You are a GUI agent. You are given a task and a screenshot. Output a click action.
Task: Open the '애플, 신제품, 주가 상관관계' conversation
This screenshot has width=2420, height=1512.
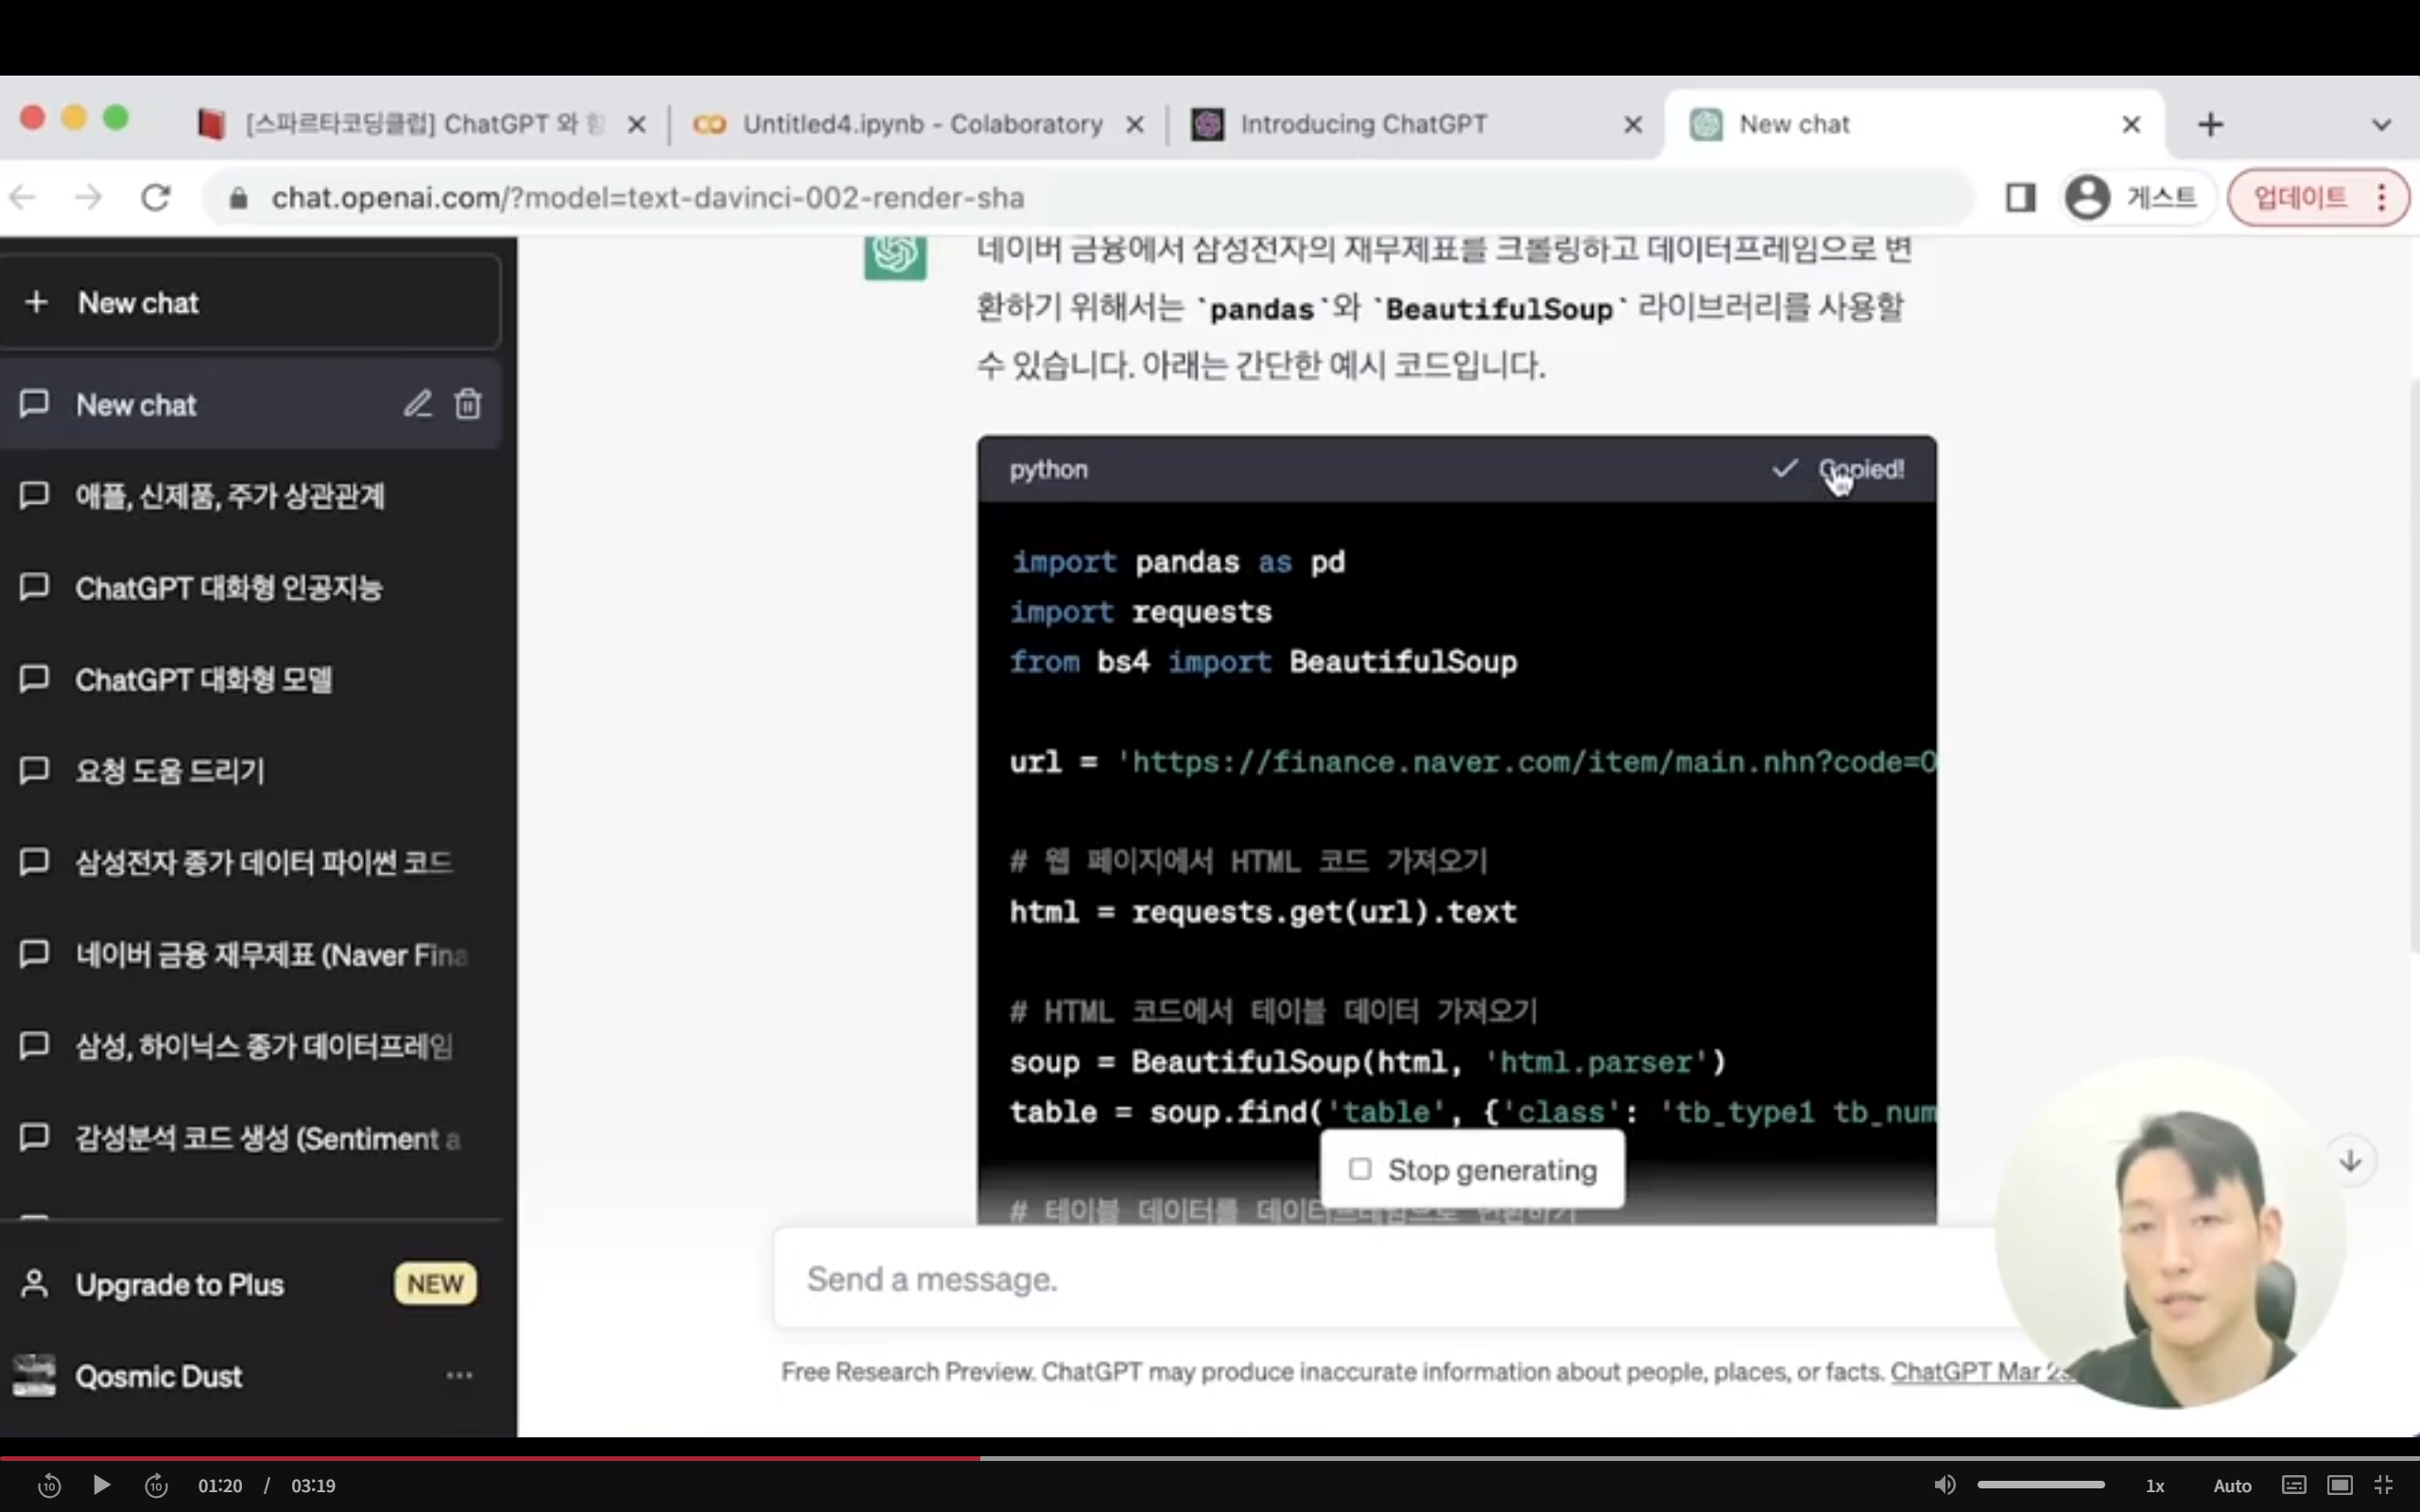[x=250, y=496]
